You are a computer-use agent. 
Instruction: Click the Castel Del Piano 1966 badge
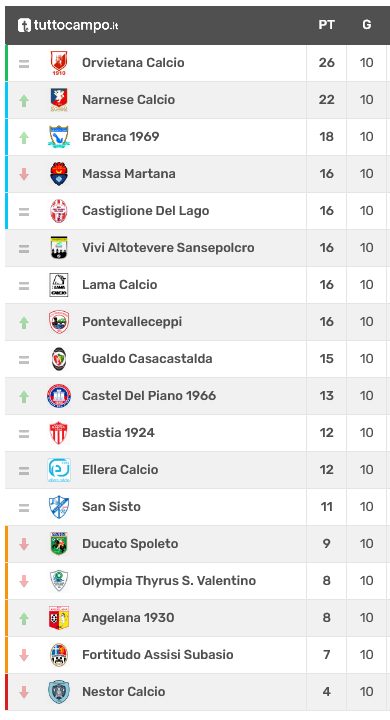click(59, 396)
